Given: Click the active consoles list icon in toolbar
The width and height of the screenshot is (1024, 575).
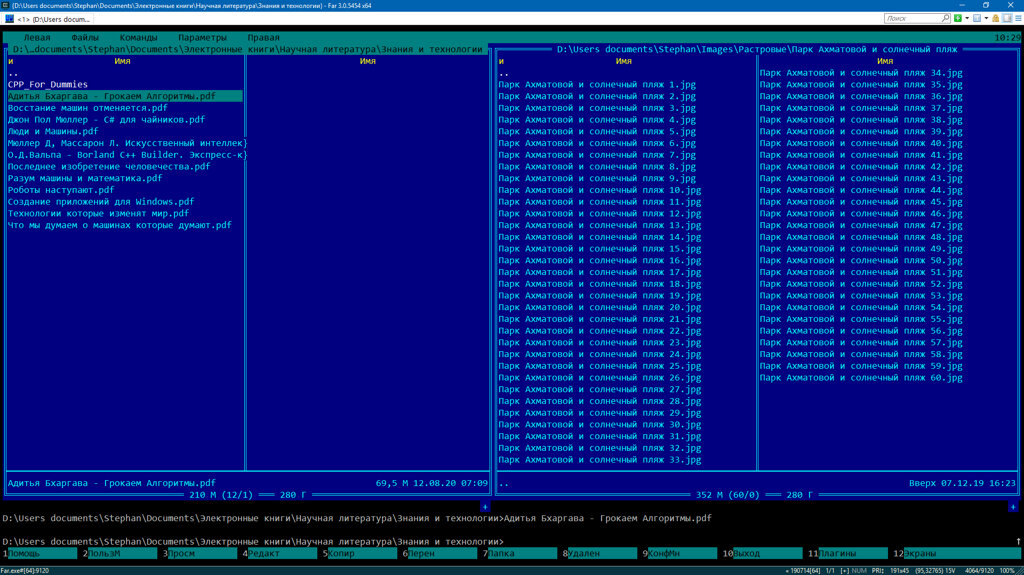Looking at the screenshot, I should pos(977,18).
